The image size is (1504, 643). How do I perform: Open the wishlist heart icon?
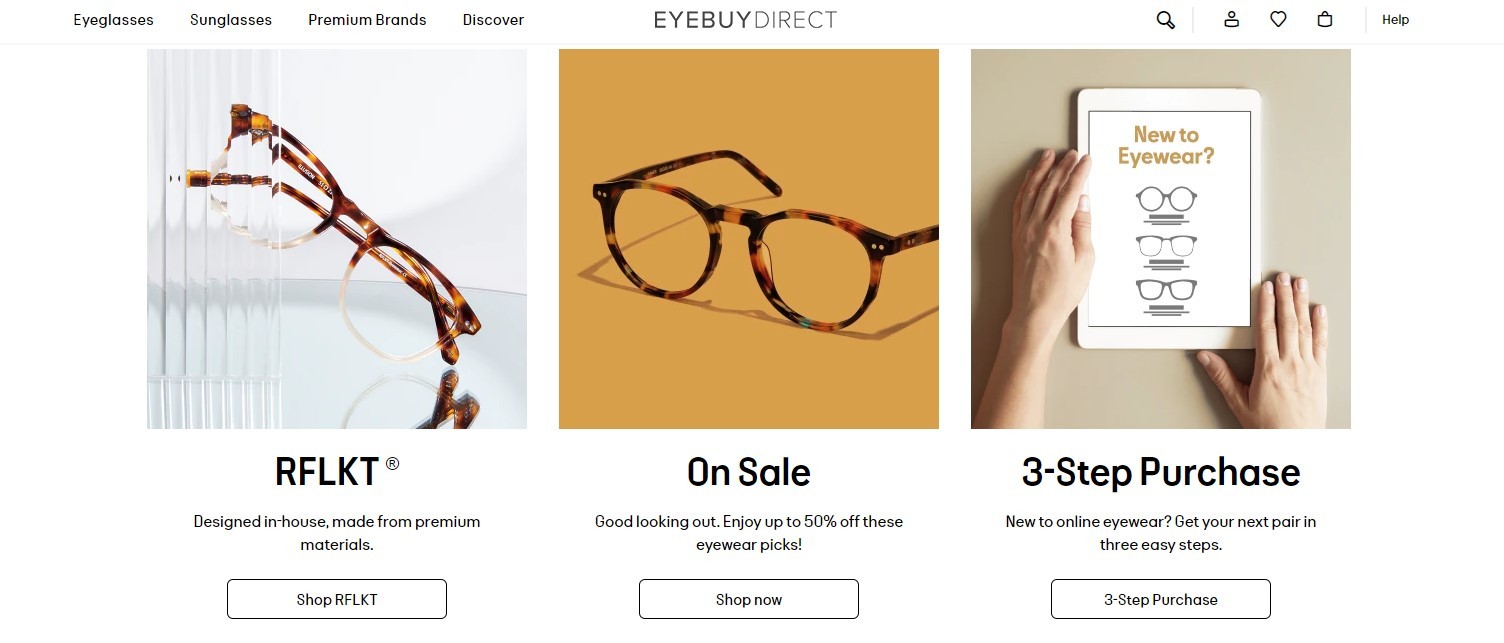pos(1278,19)
